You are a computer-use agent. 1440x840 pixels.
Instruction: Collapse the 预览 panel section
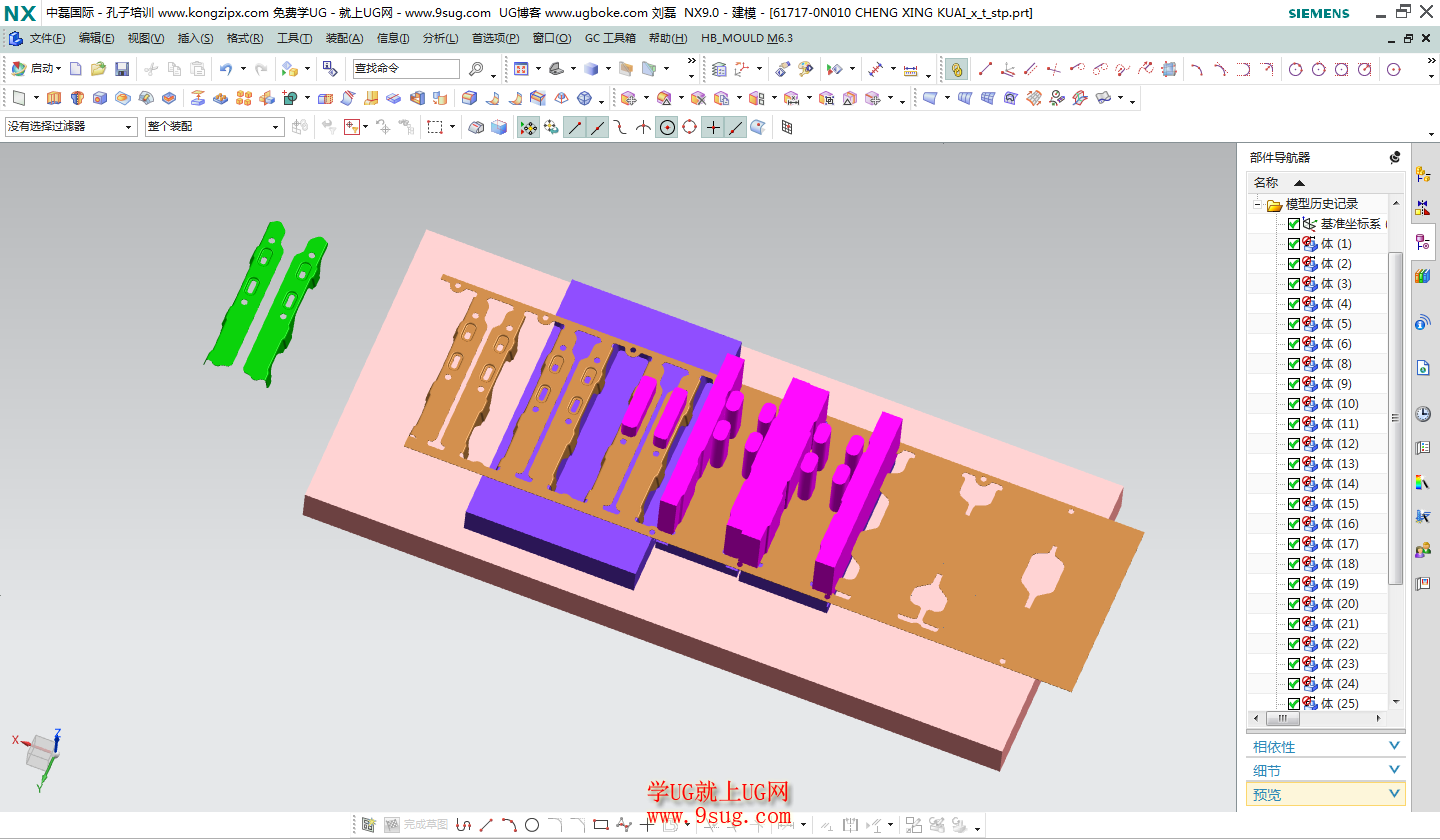(x=1326, y=795)
